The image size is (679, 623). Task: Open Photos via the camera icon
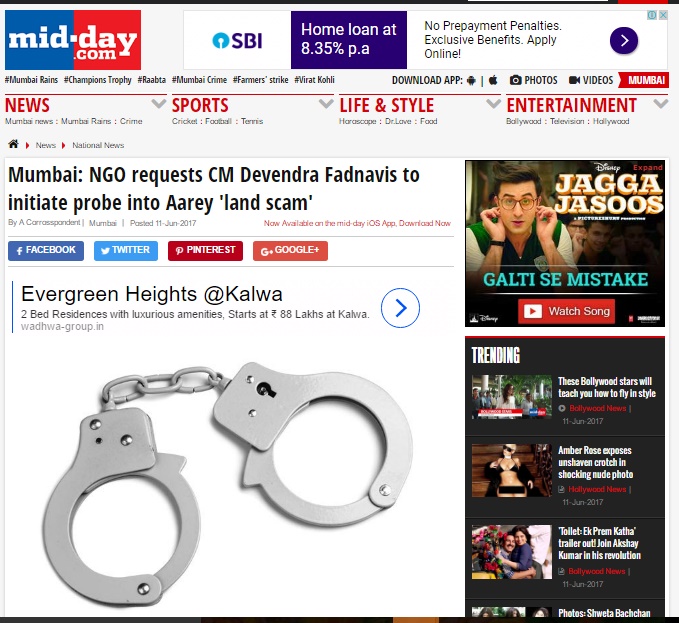point(515,80)
